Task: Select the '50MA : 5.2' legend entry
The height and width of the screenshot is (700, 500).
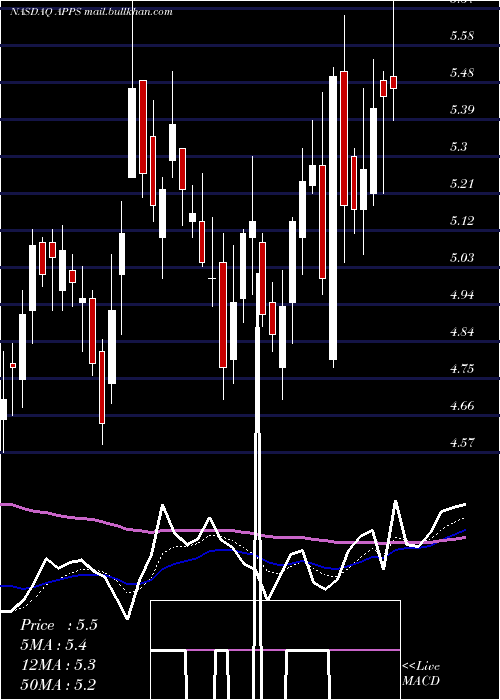Action: 58,685
